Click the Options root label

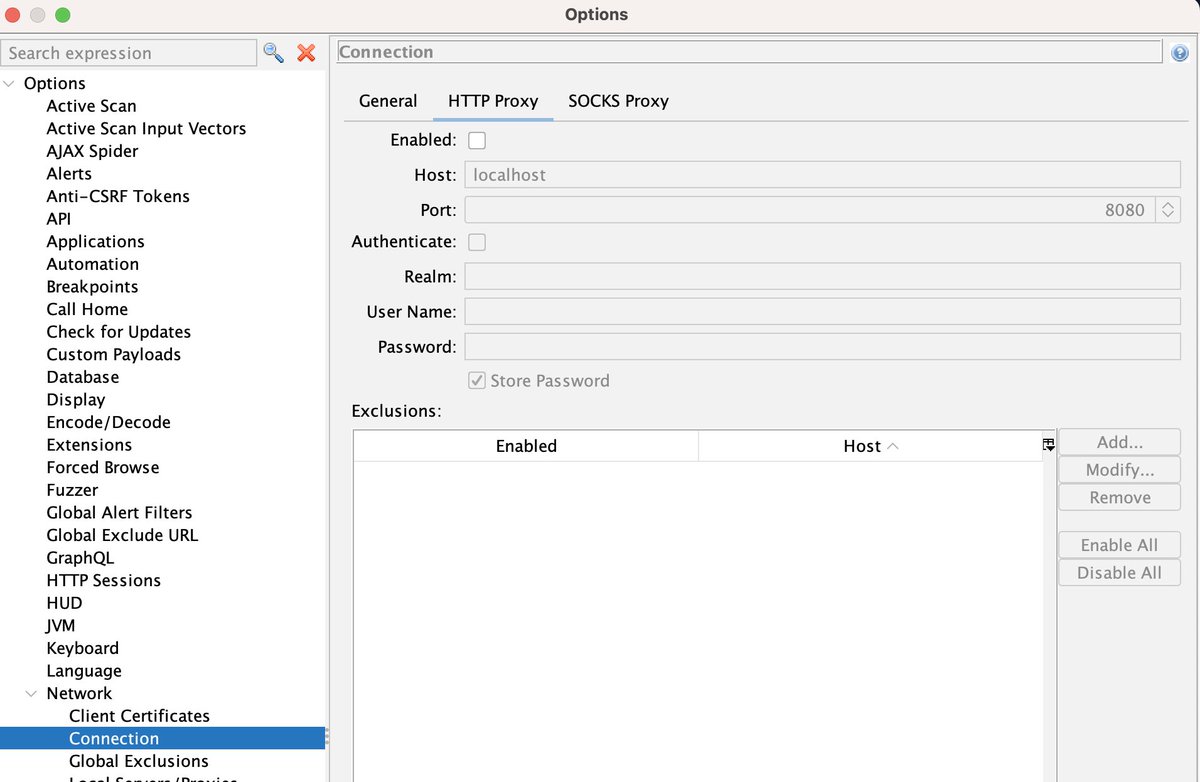55,83
